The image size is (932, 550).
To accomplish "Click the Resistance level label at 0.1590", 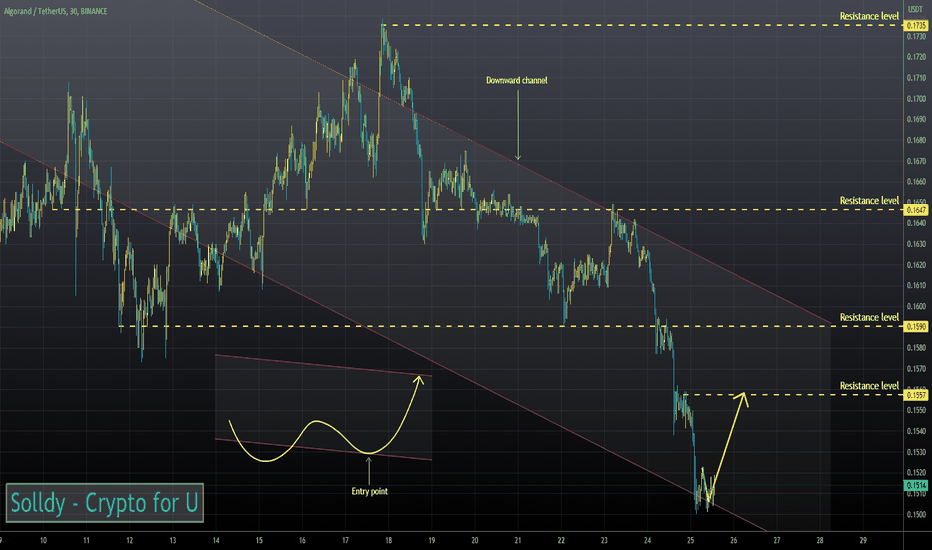I will (869, 317).
